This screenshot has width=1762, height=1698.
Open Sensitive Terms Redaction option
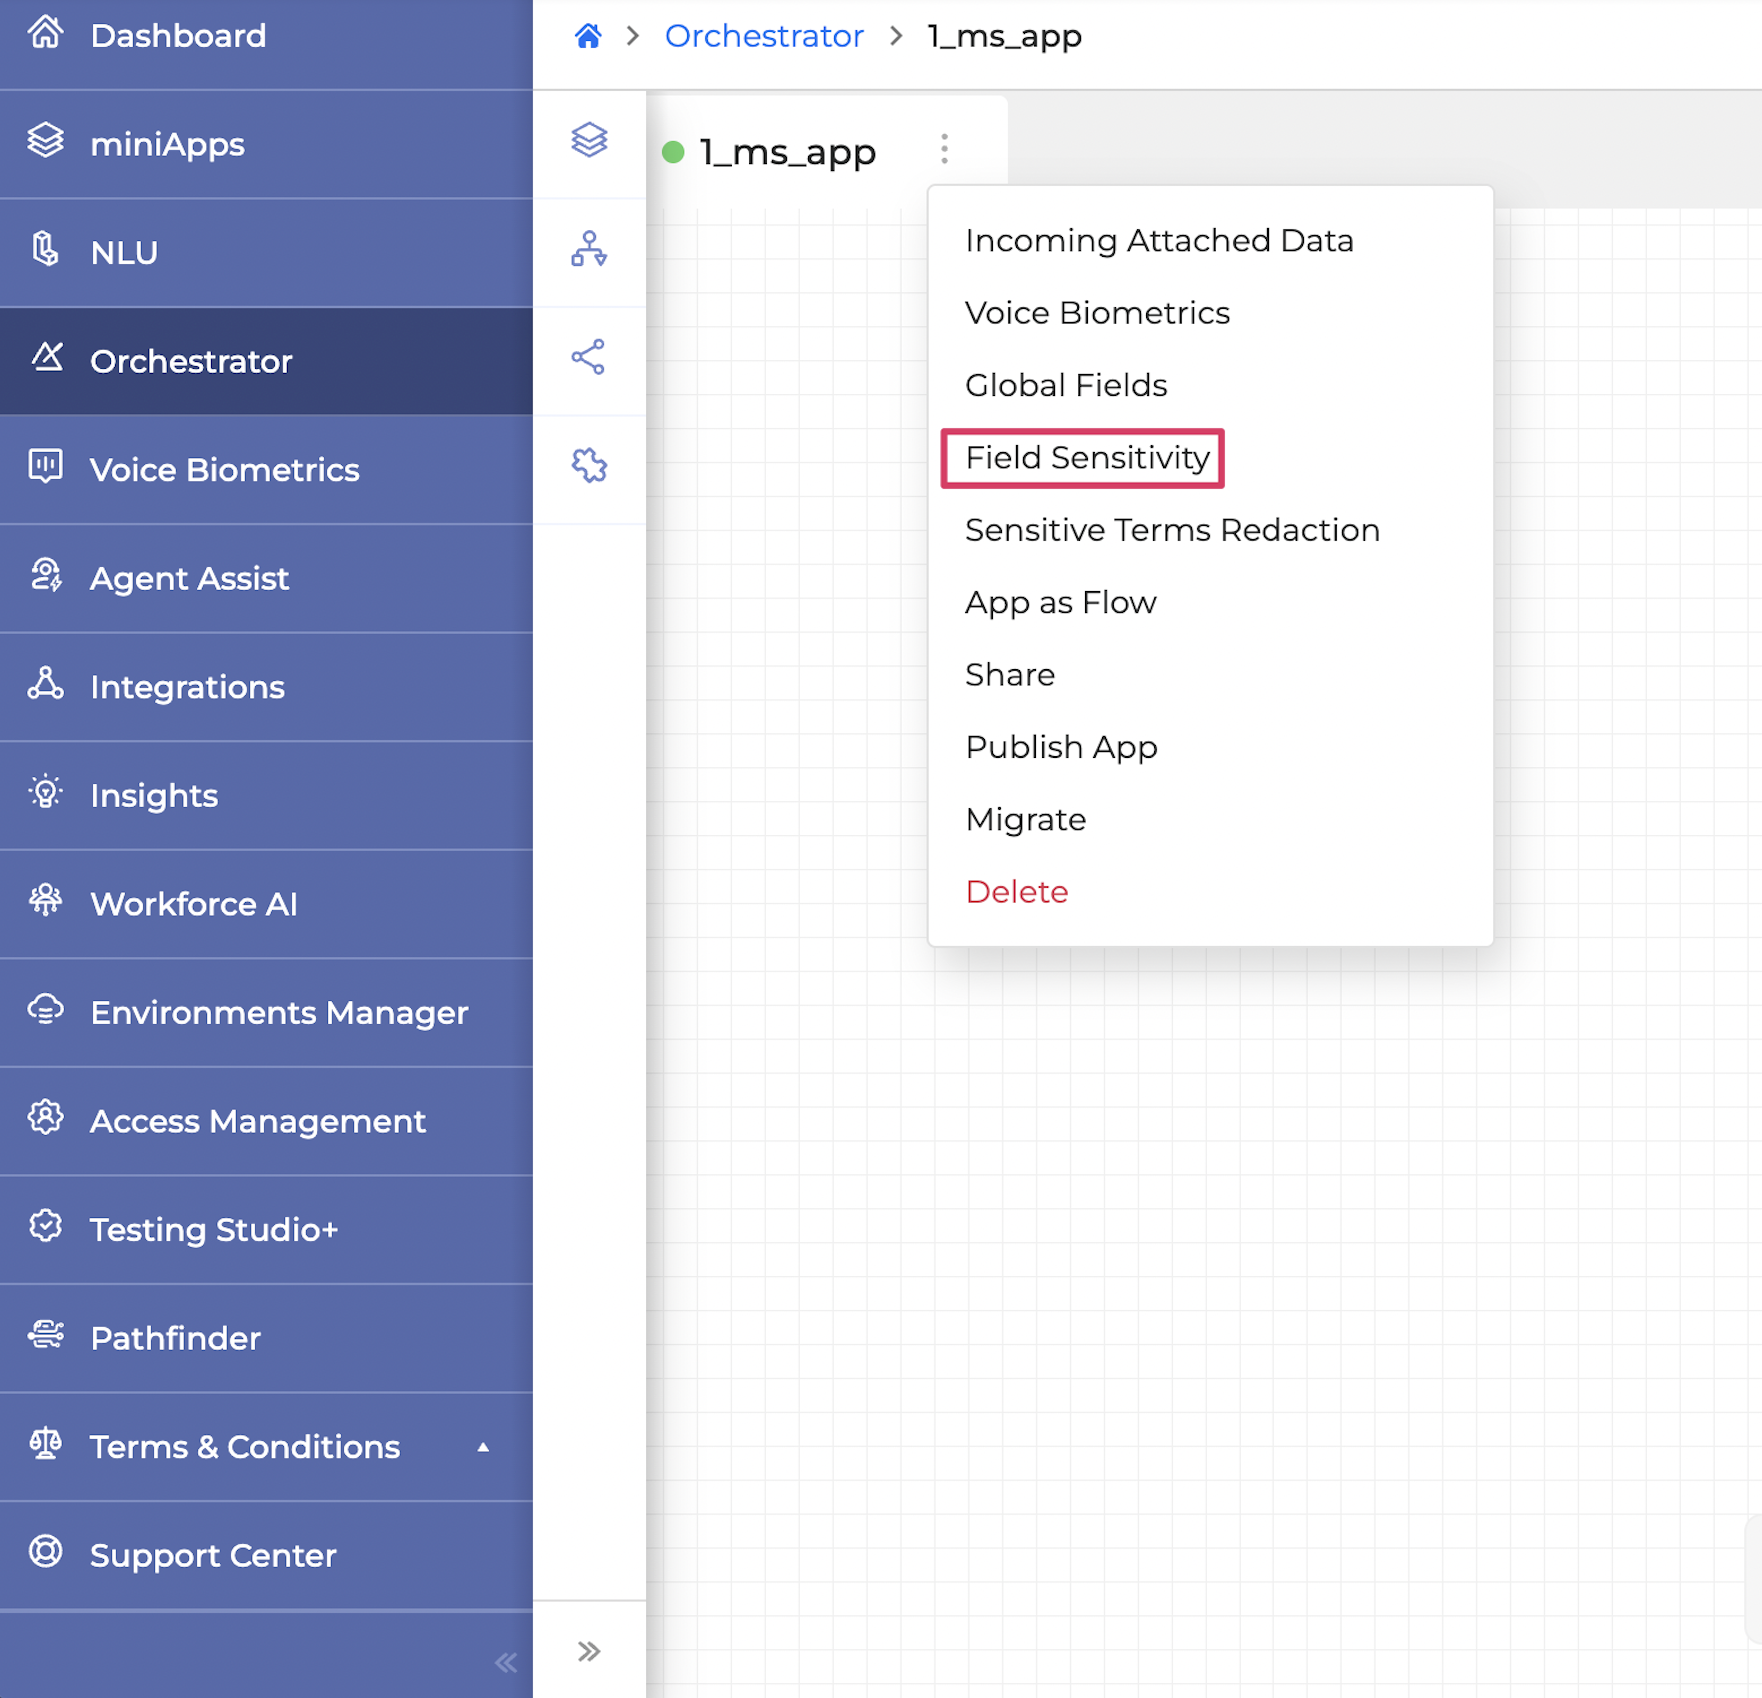(1172, 530)
